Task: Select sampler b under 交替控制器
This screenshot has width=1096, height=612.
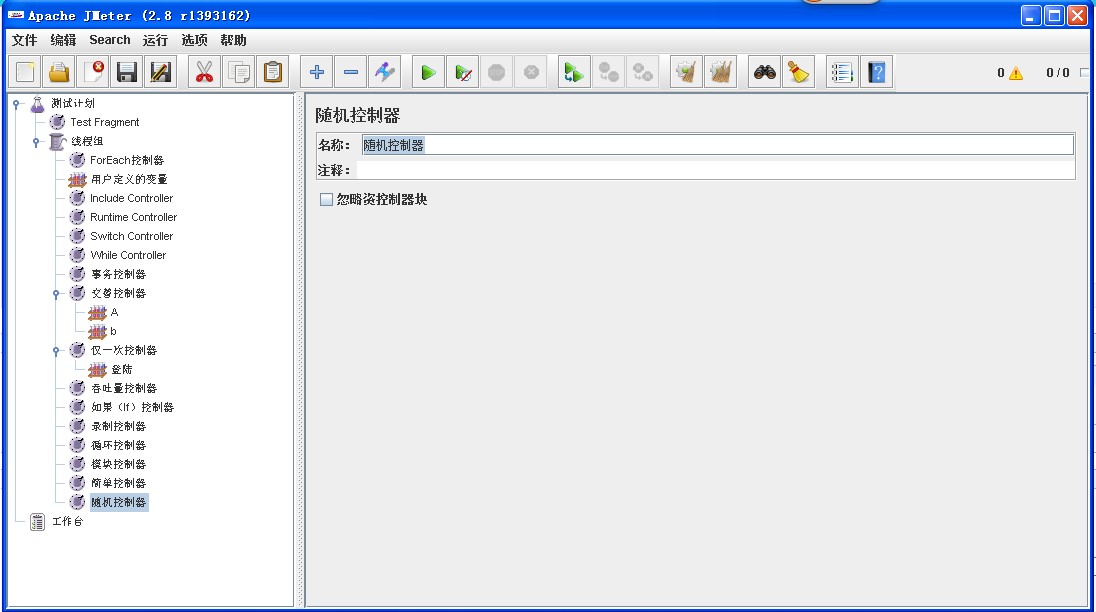Action: click(x=113, y=331)
